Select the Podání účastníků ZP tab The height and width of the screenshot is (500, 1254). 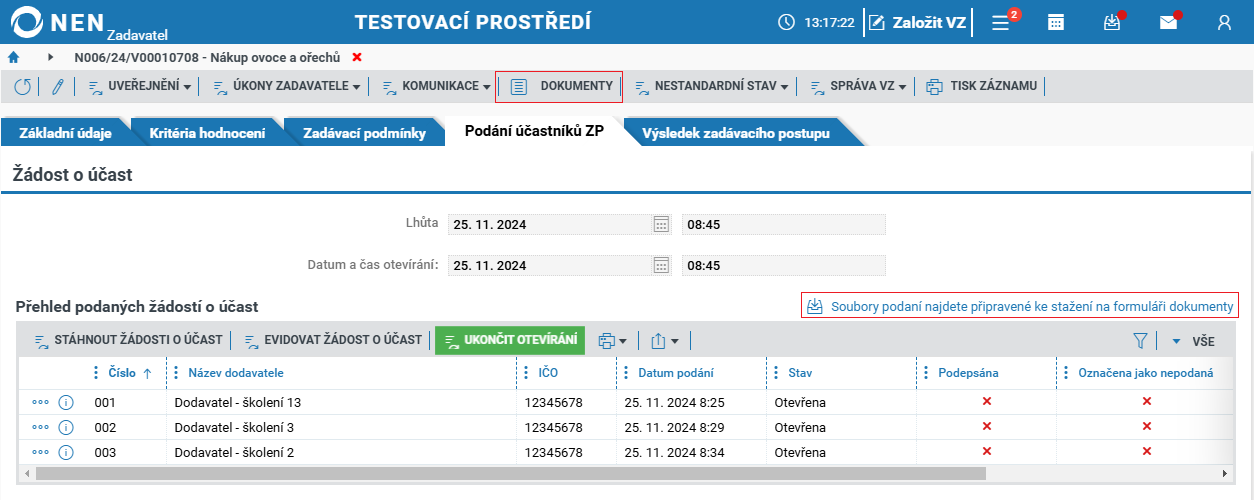pos(534,132)
